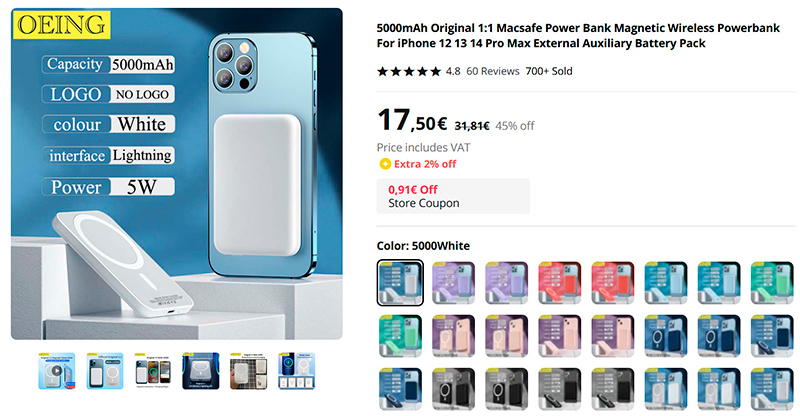
Task: Click the OEING brand logo on the main image
Action: click(x=58, y=24)
